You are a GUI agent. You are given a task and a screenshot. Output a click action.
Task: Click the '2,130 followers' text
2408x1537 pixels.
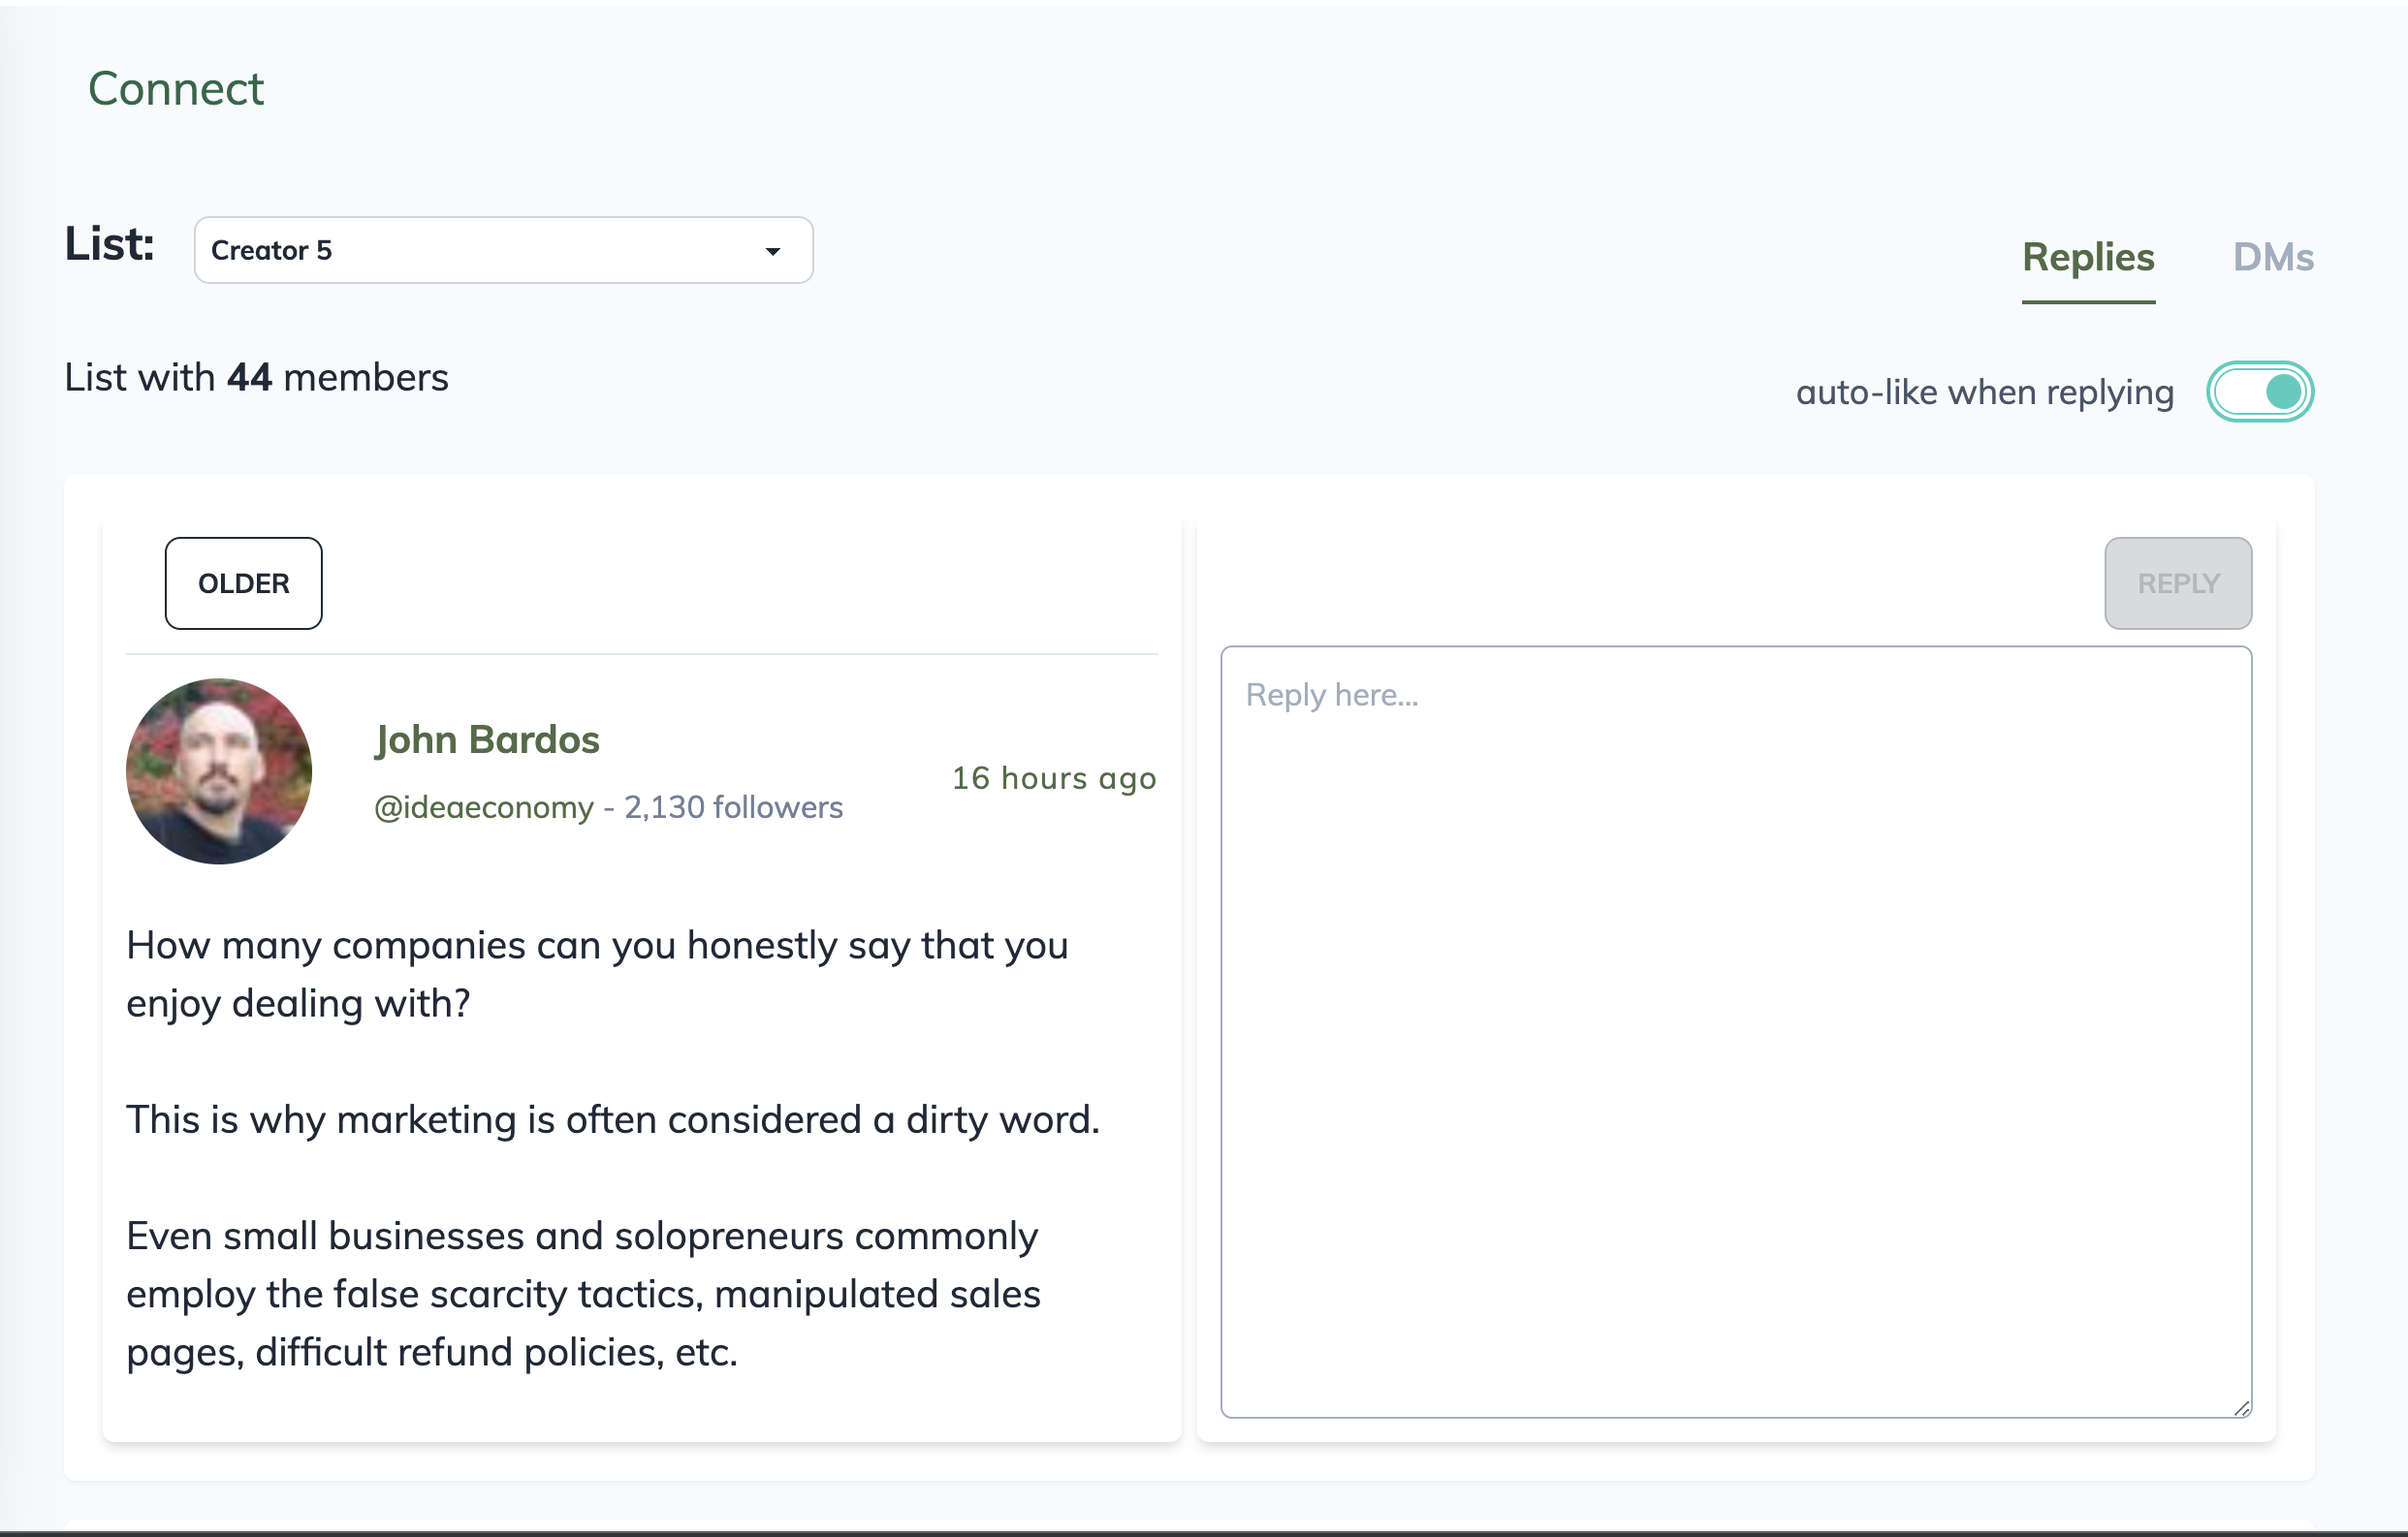coord(733,807)
